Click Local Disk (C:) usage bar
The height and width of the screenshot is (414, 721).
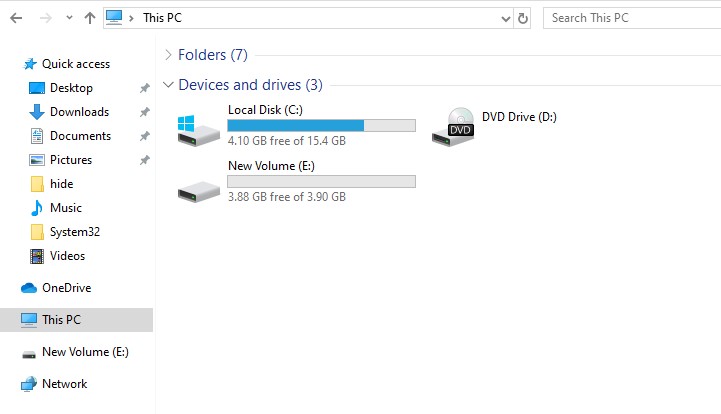[321, 125]
